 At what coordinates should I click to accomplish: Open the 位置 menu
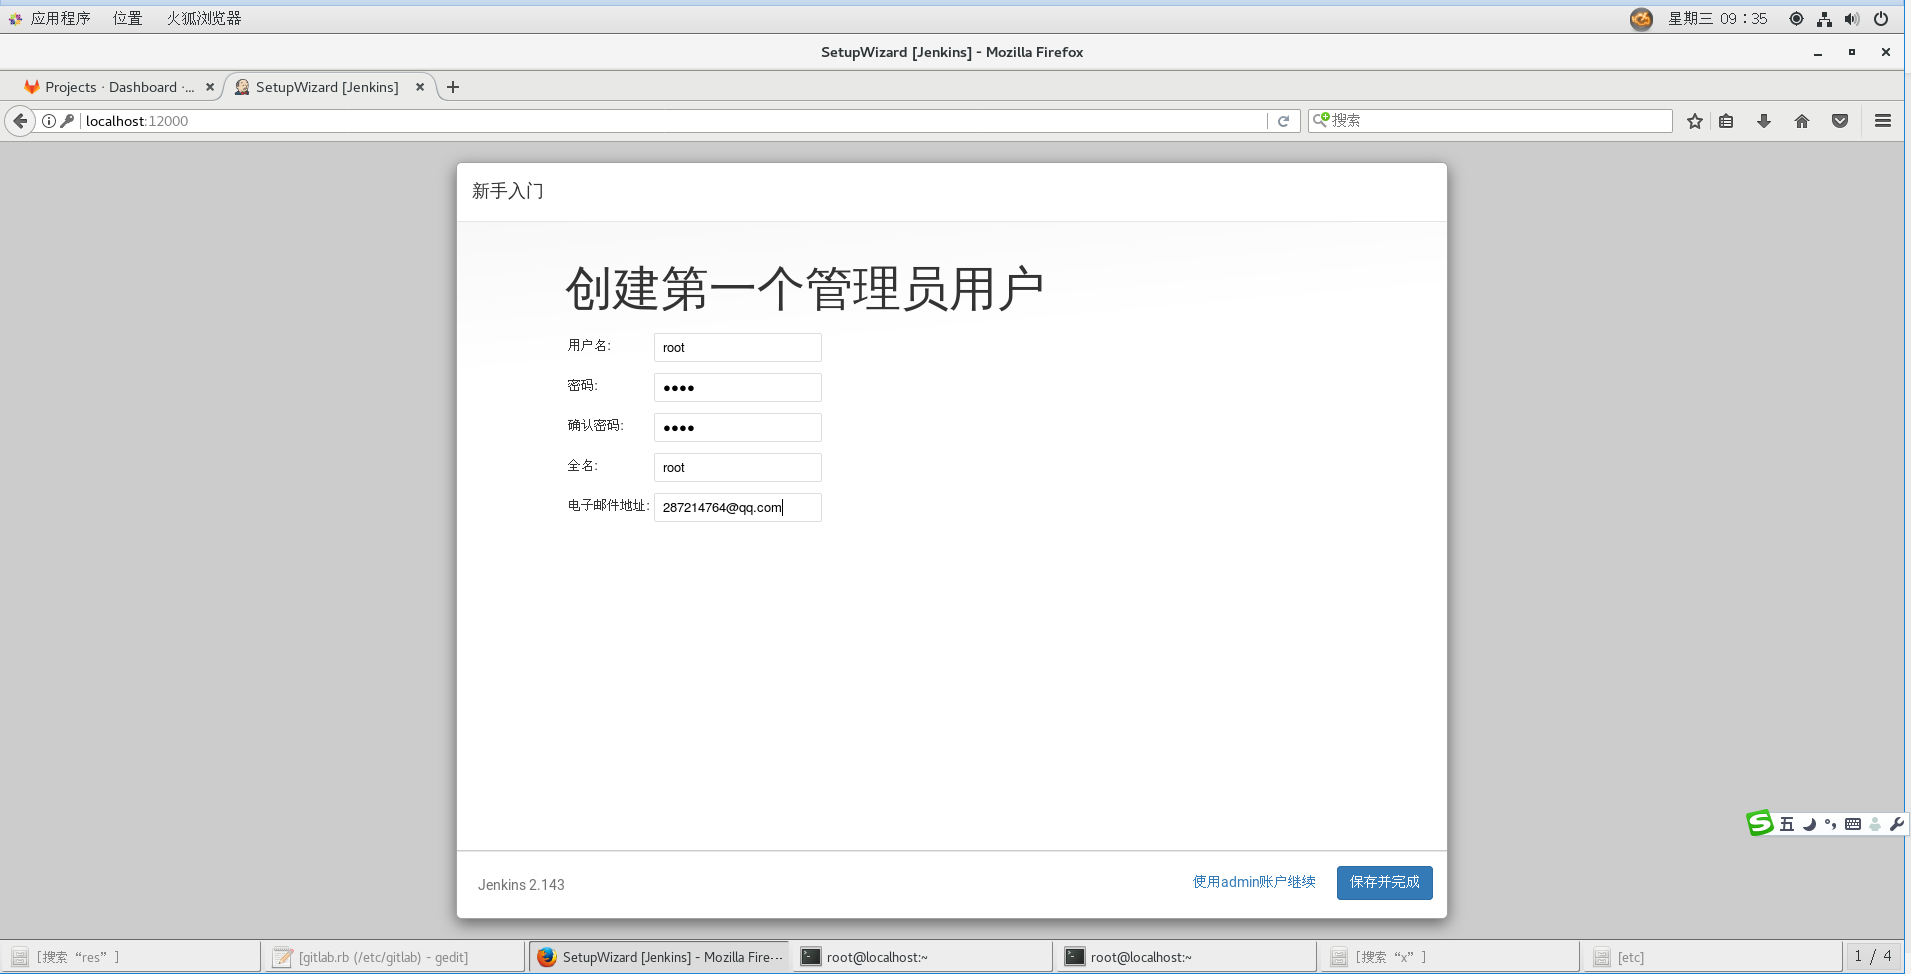[128, 18]
